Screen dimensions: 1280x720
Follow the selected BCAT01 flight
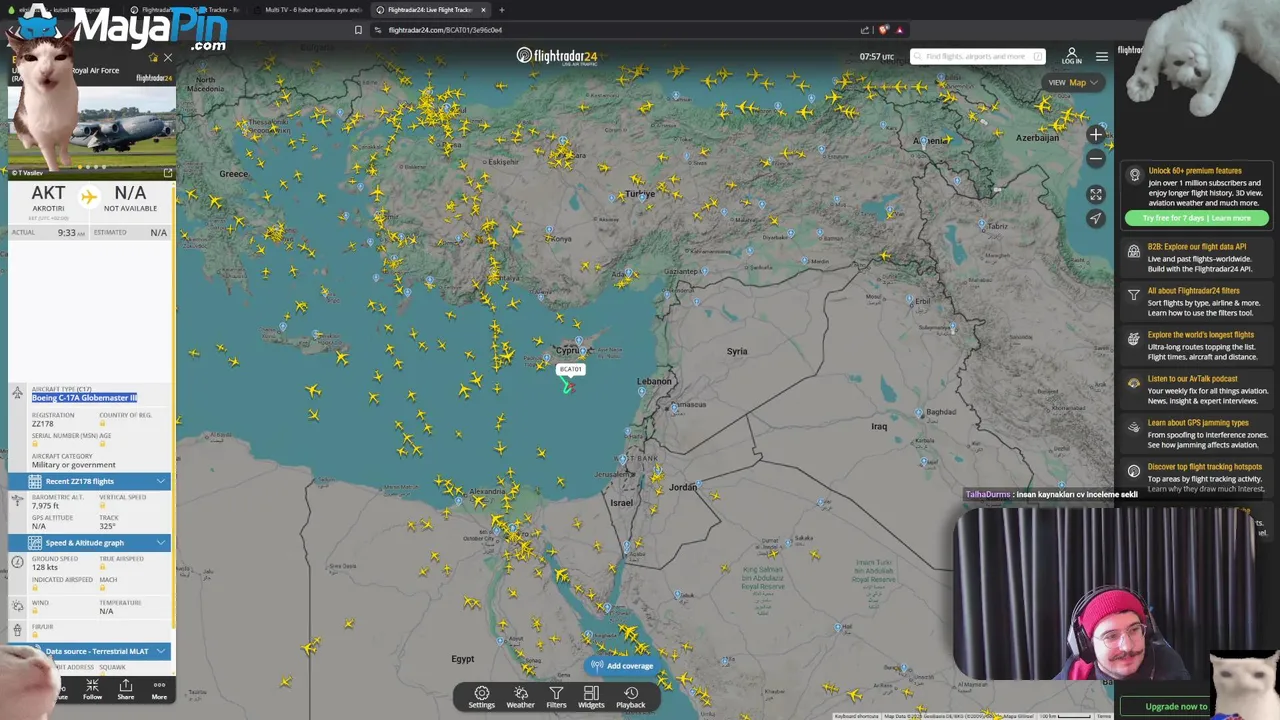click(x=92, y=689)
